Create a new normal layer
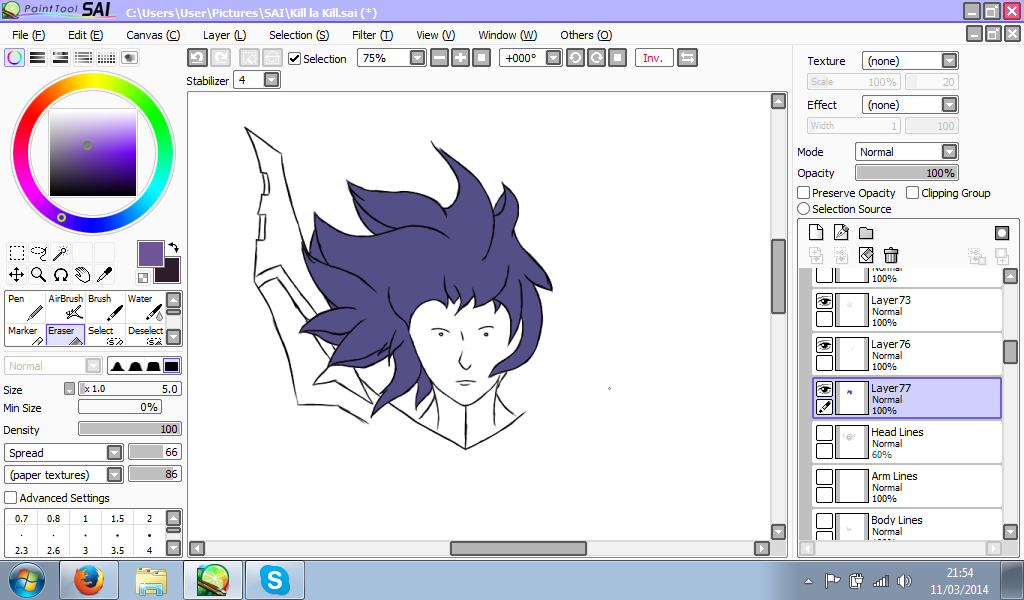The image size is (1024, 600). click(816, 232)
